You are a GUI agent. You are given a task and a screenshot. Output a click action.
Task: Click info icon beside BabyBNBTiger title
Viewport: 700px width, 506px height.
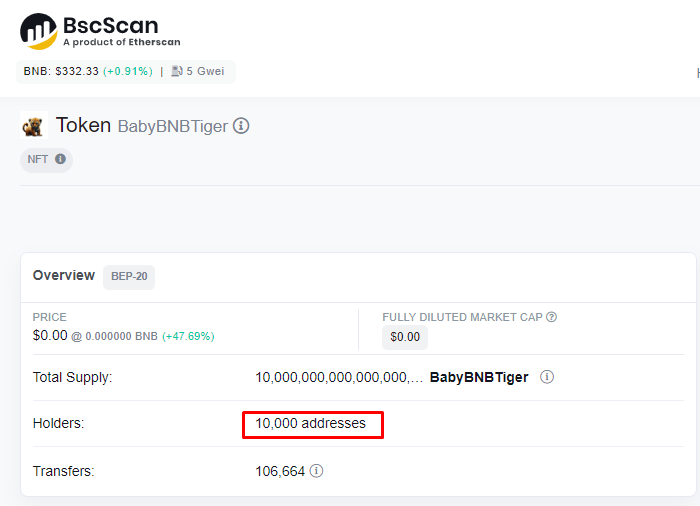click(x=242, y=125)
